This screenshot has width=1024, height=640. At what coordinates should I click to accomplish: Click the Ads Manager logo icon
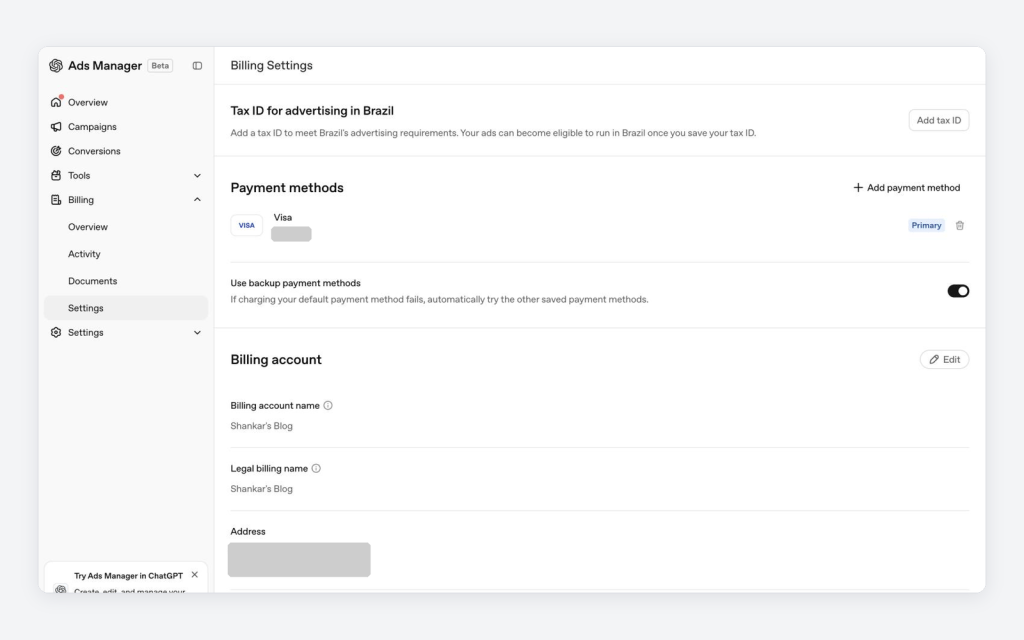(x=56, y=65)
